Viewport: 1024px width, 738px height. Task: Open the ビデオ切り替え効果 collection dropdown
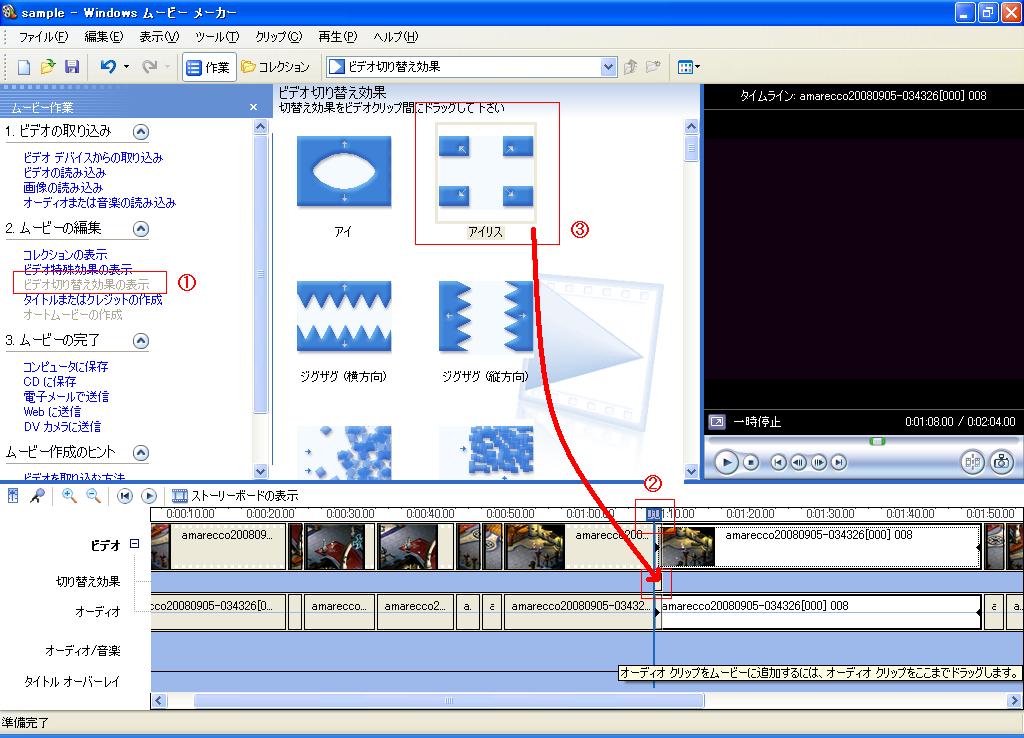608,67
